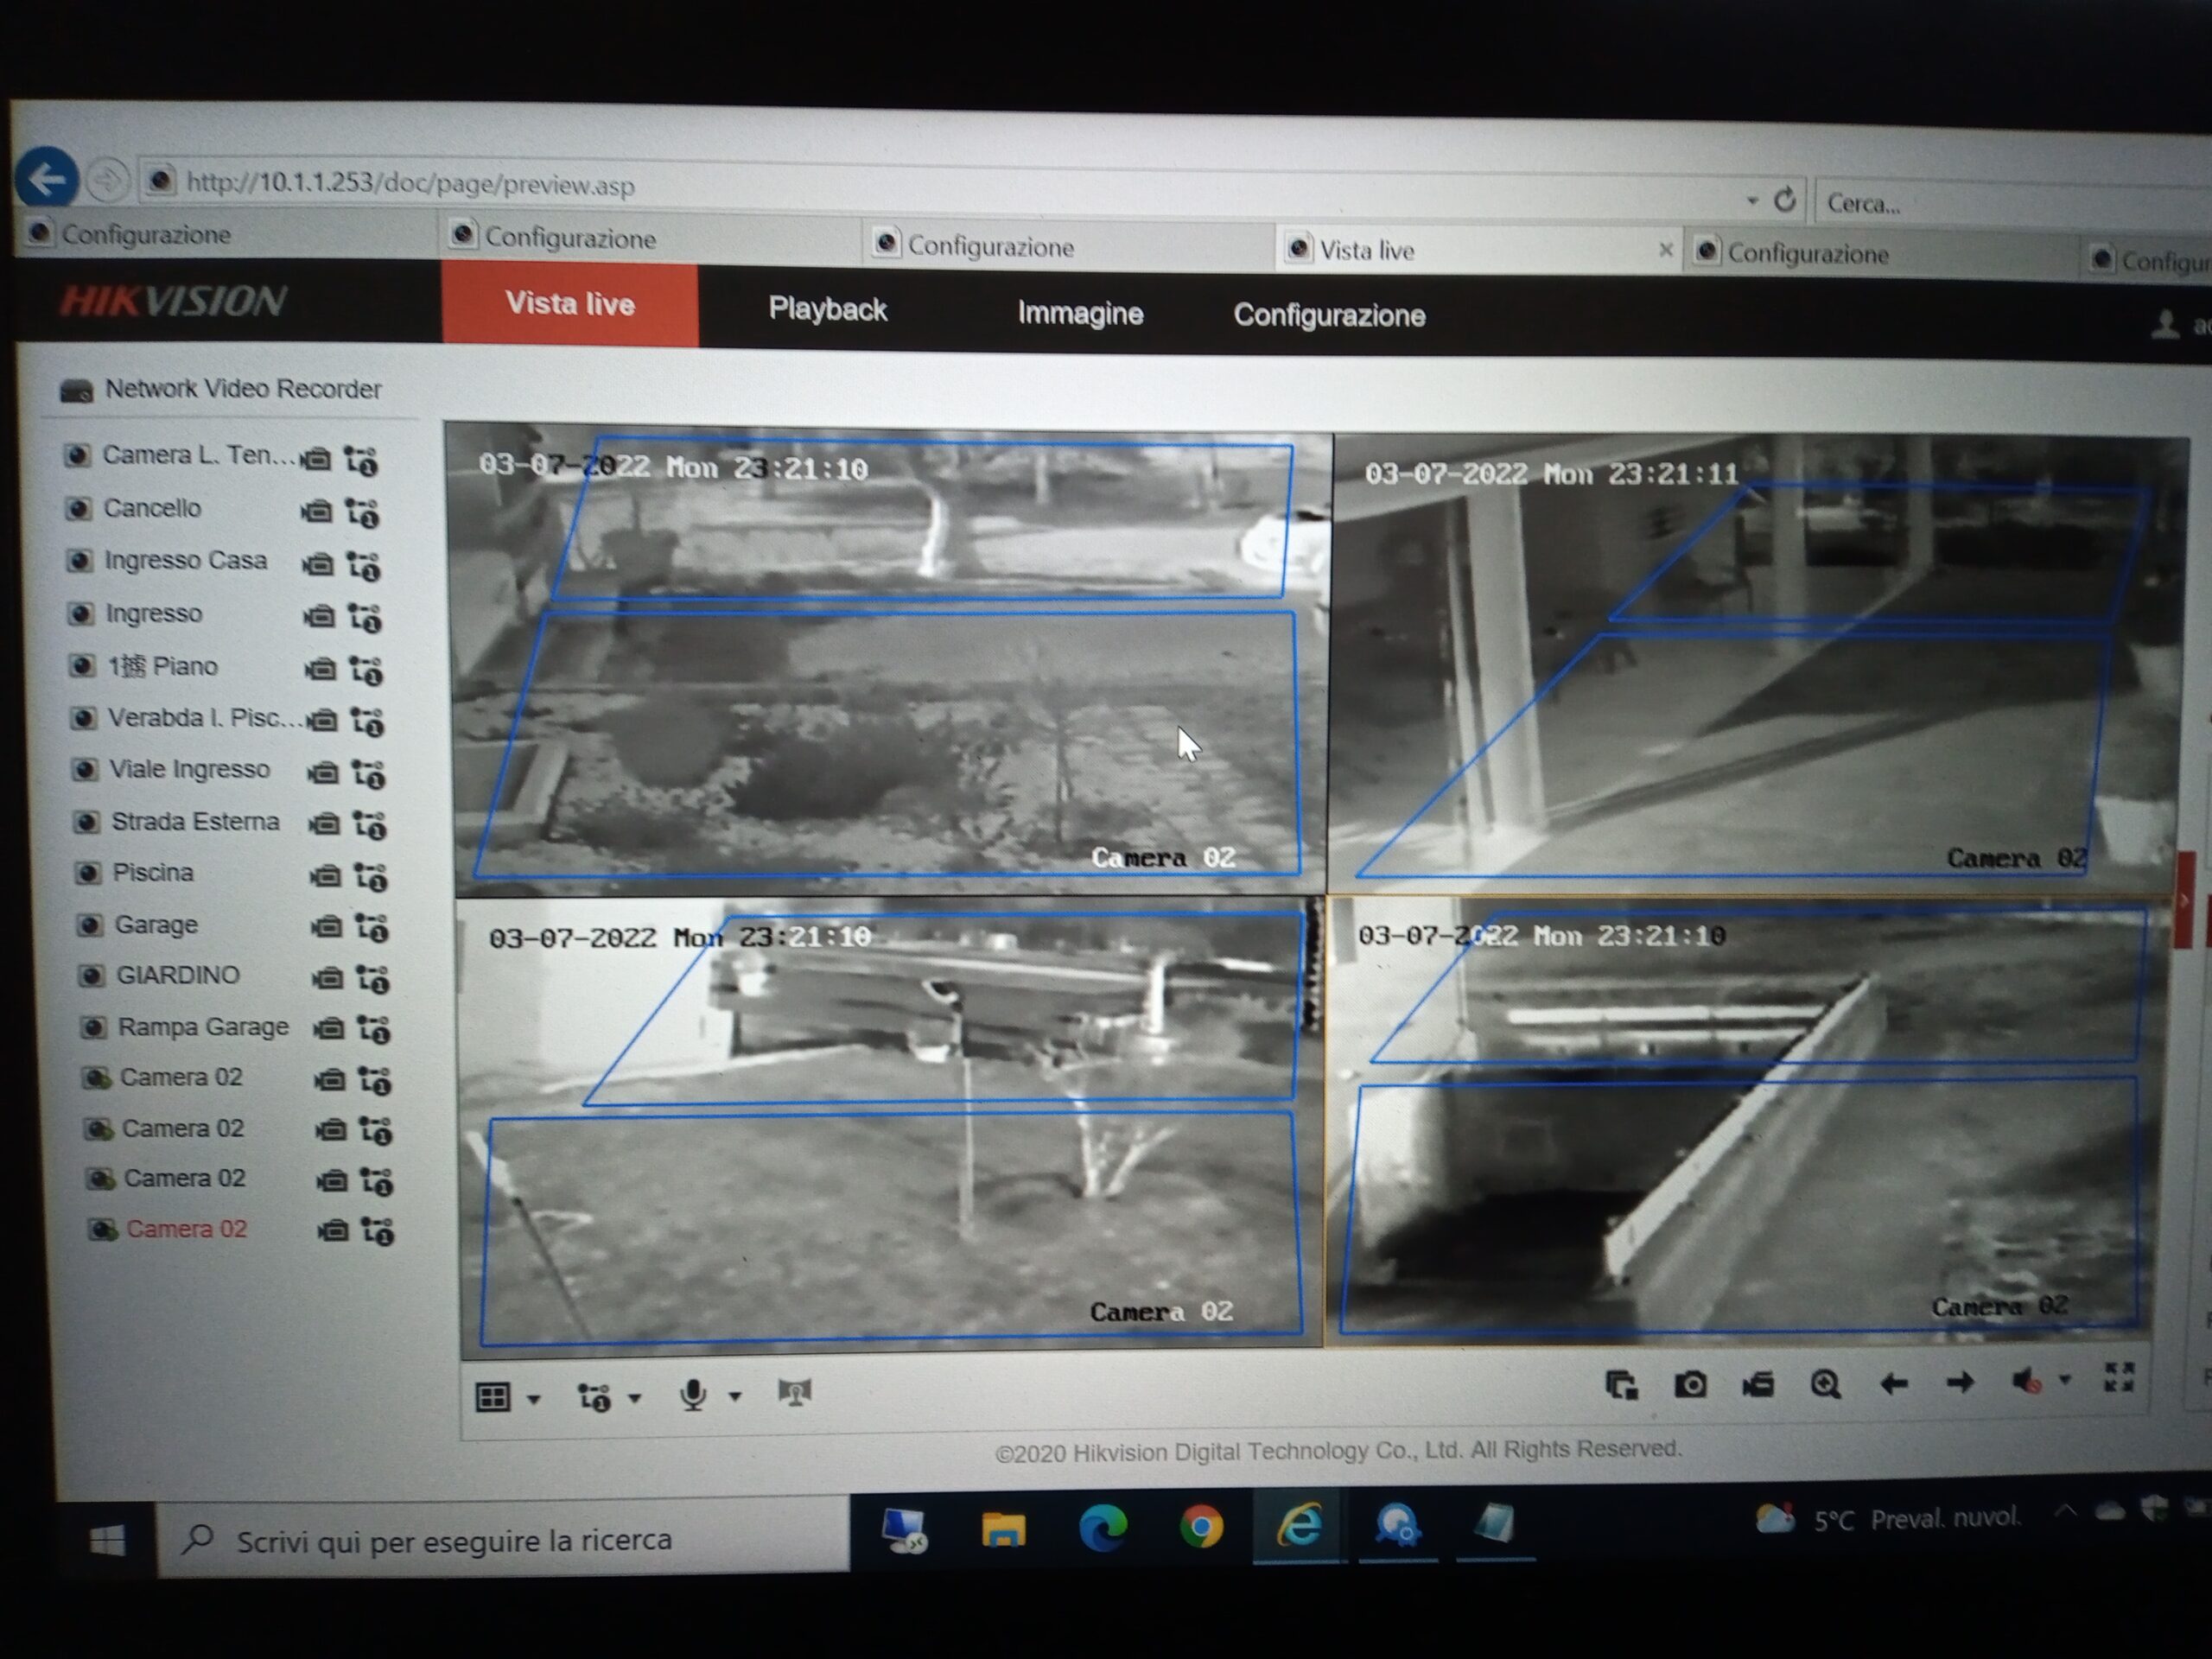
Task: Start recording all channels icon
Action: 1758,1385
